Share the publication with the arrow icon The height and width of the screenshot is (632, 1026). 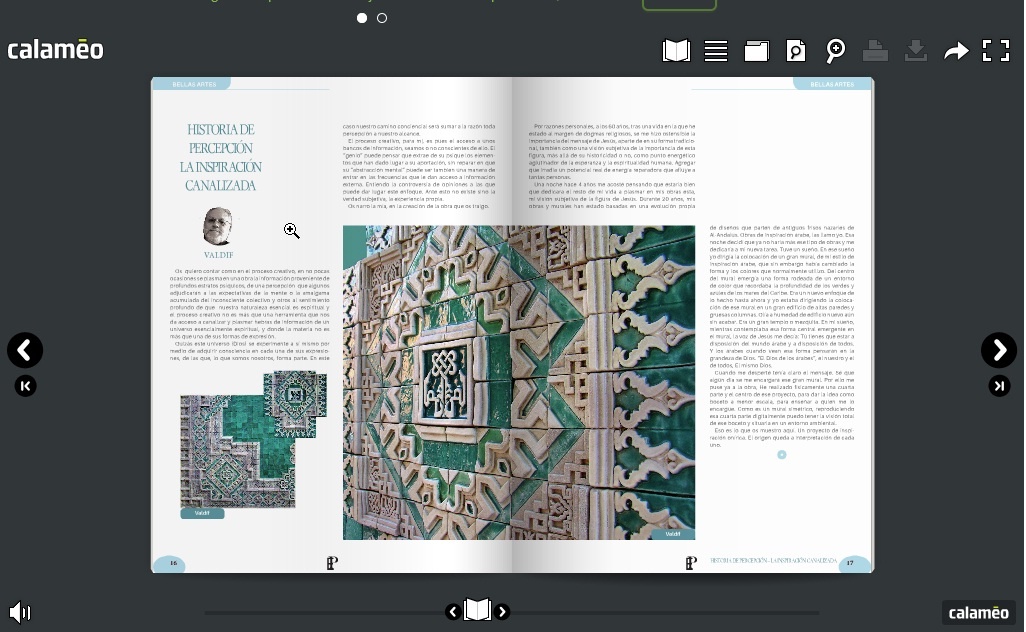coord(956,50)
